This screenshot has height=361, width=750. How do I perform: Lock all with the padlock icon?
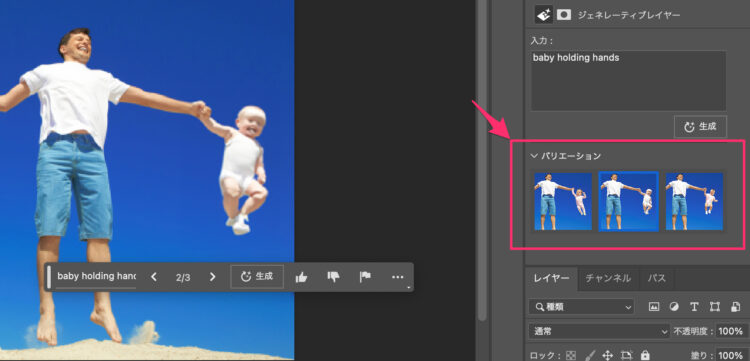point(645,355)
